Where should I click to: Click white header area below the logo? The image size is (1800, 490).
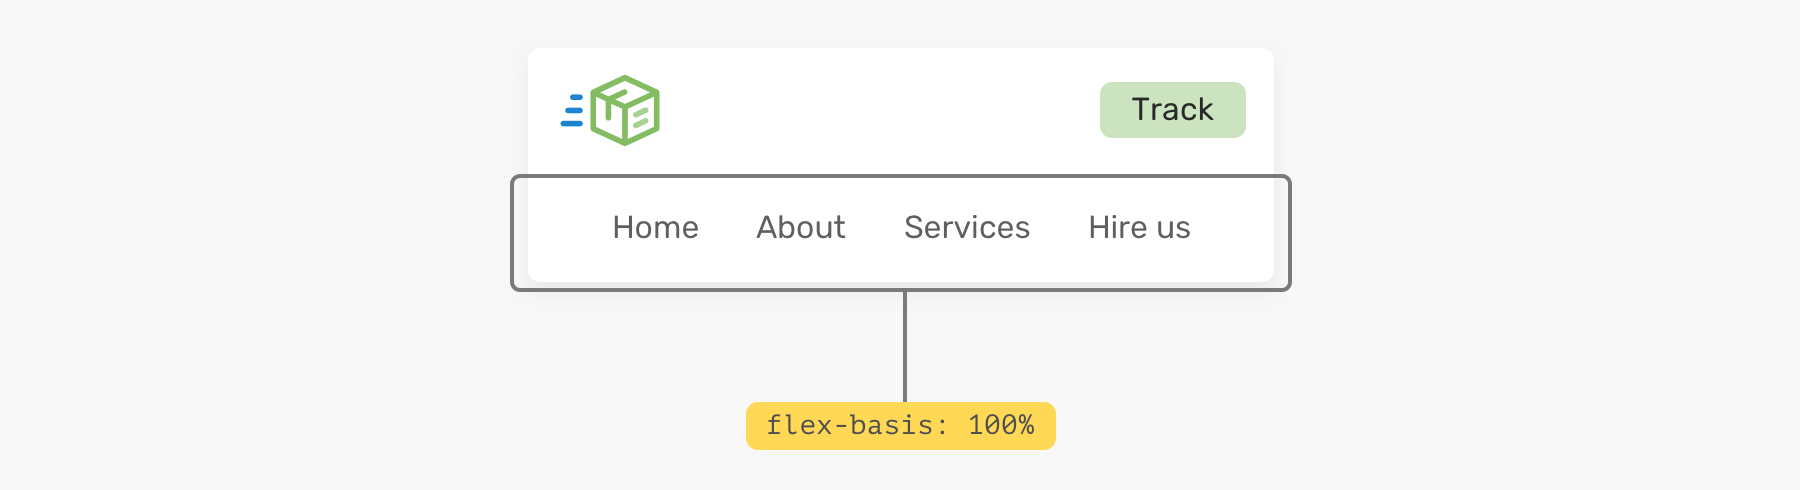pyautogui.click(x=610, y=162)
